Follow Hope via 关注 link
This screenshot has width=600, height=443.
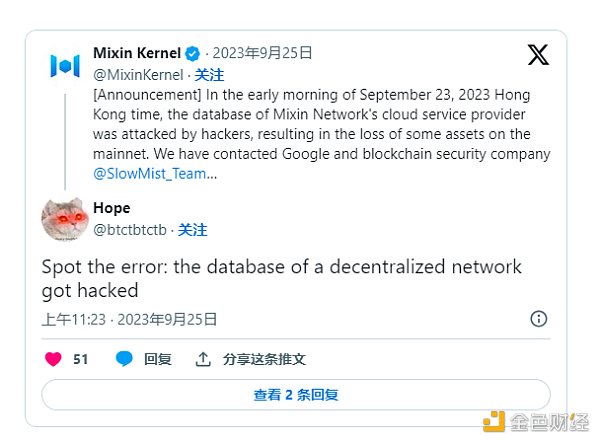[x=192, y=230]
